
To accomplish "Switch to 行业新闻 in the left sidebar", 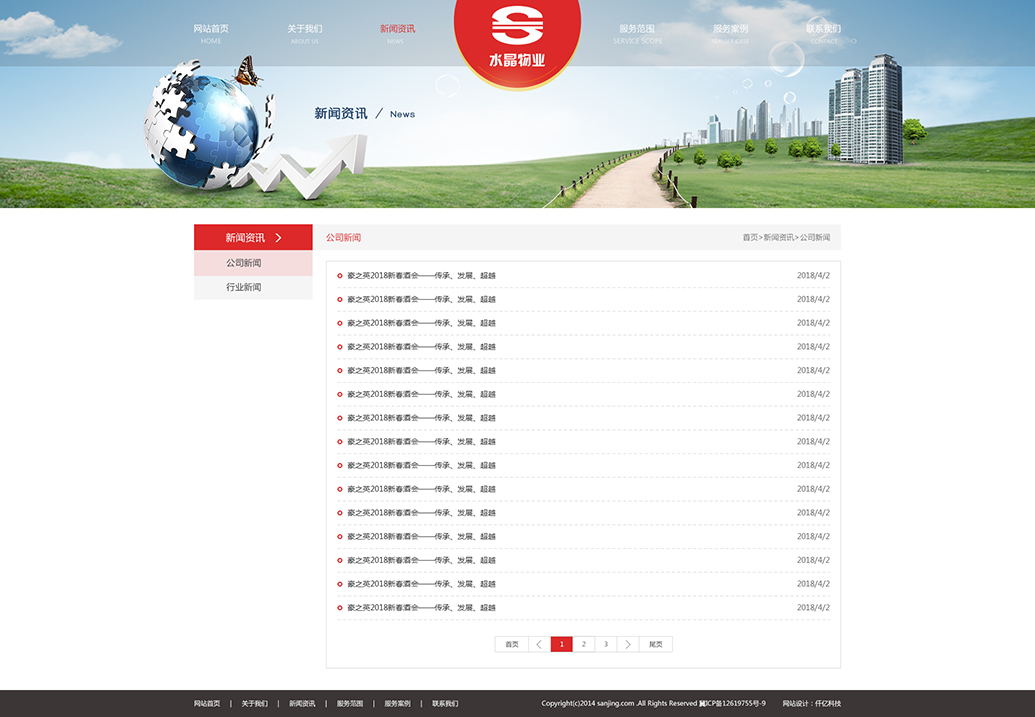I will point(243,287).
